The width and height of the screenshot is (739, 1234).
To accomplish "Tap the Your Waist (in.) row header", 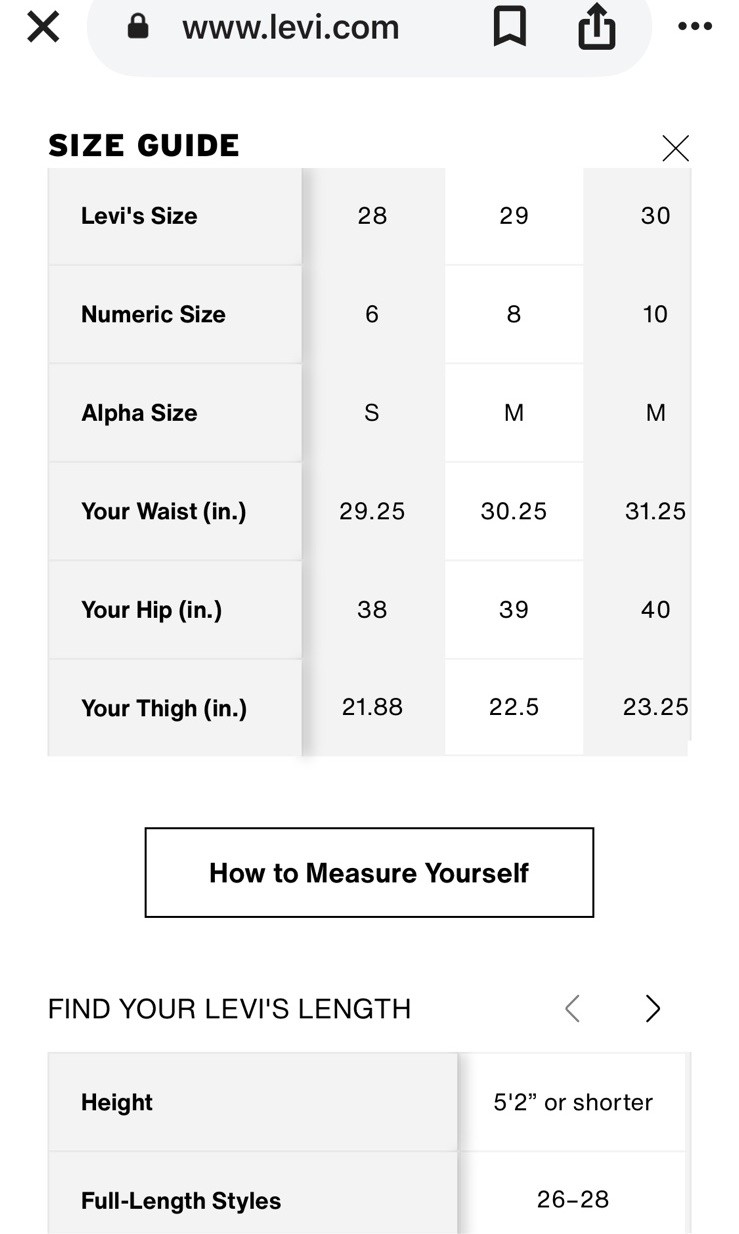I will tap(175, 512).
